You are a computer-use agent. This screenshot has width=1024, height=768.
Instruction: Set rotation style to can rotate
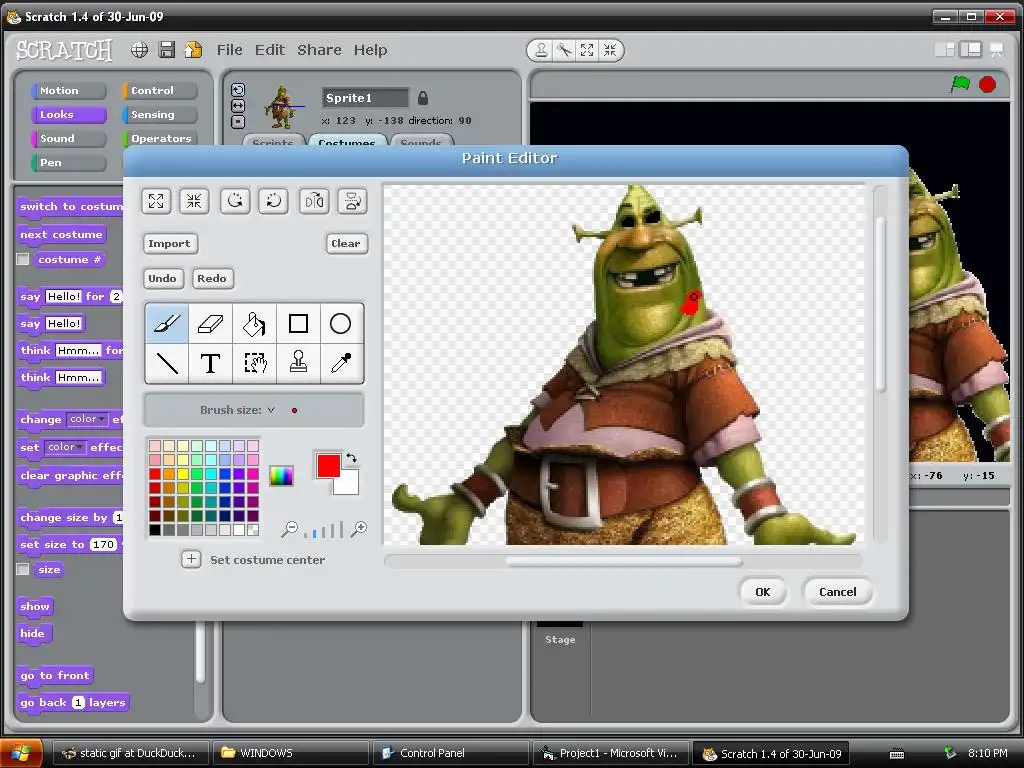coord(238,90)
